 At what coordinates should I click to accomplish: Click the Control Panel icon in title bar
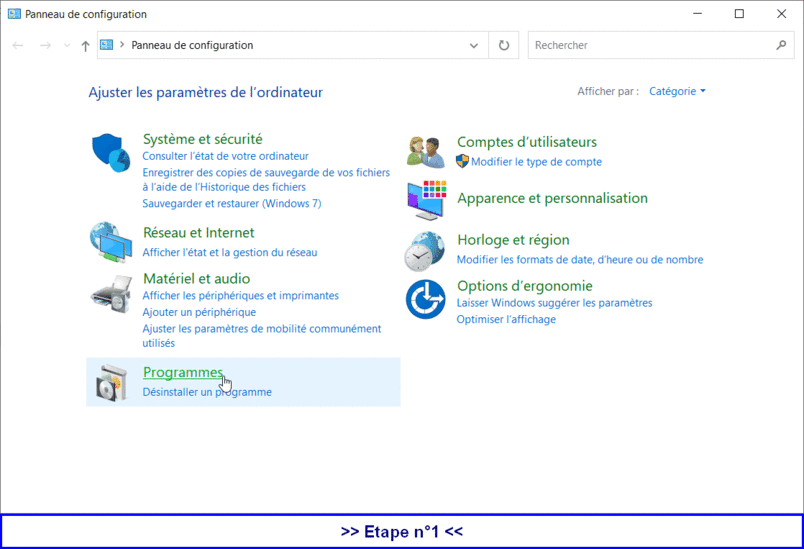coord(14,14)
